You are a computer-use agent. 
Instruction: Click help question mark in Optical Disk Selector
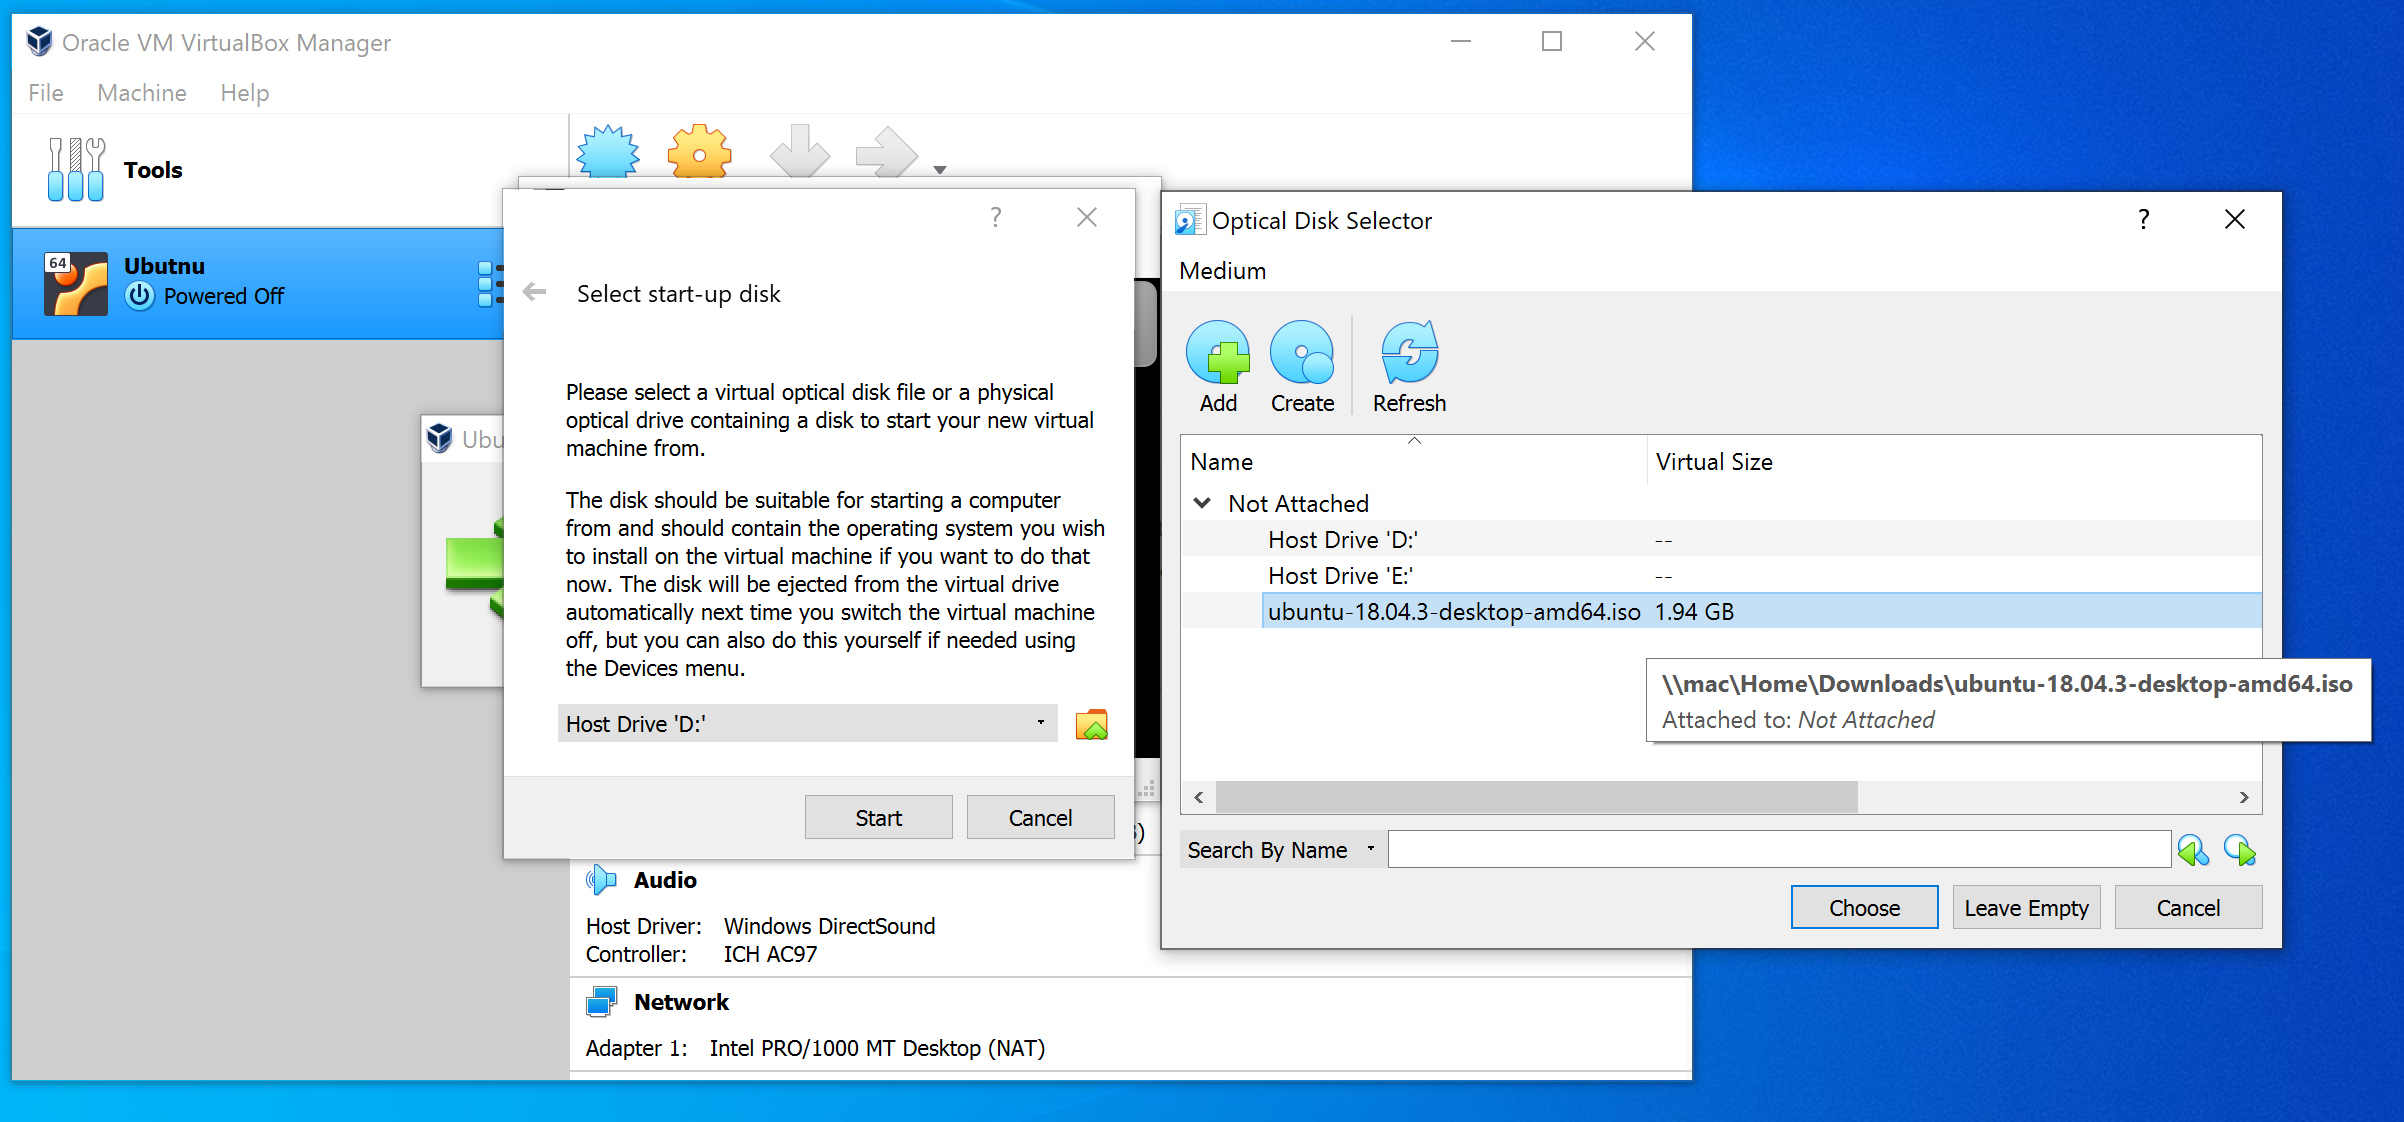pyautogui.click(x=2144, y=219)
